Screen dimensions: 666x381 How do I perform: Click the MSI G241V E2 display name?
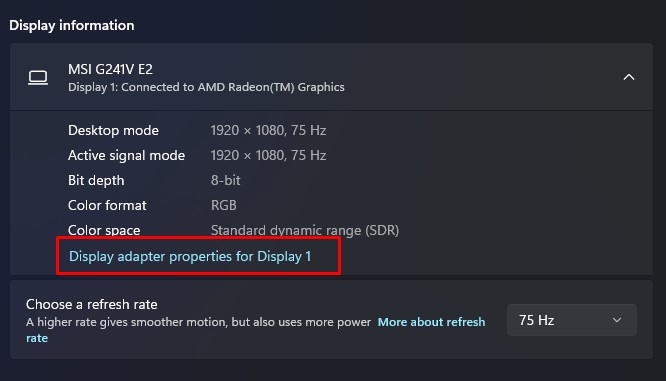(x=110, y=69)
